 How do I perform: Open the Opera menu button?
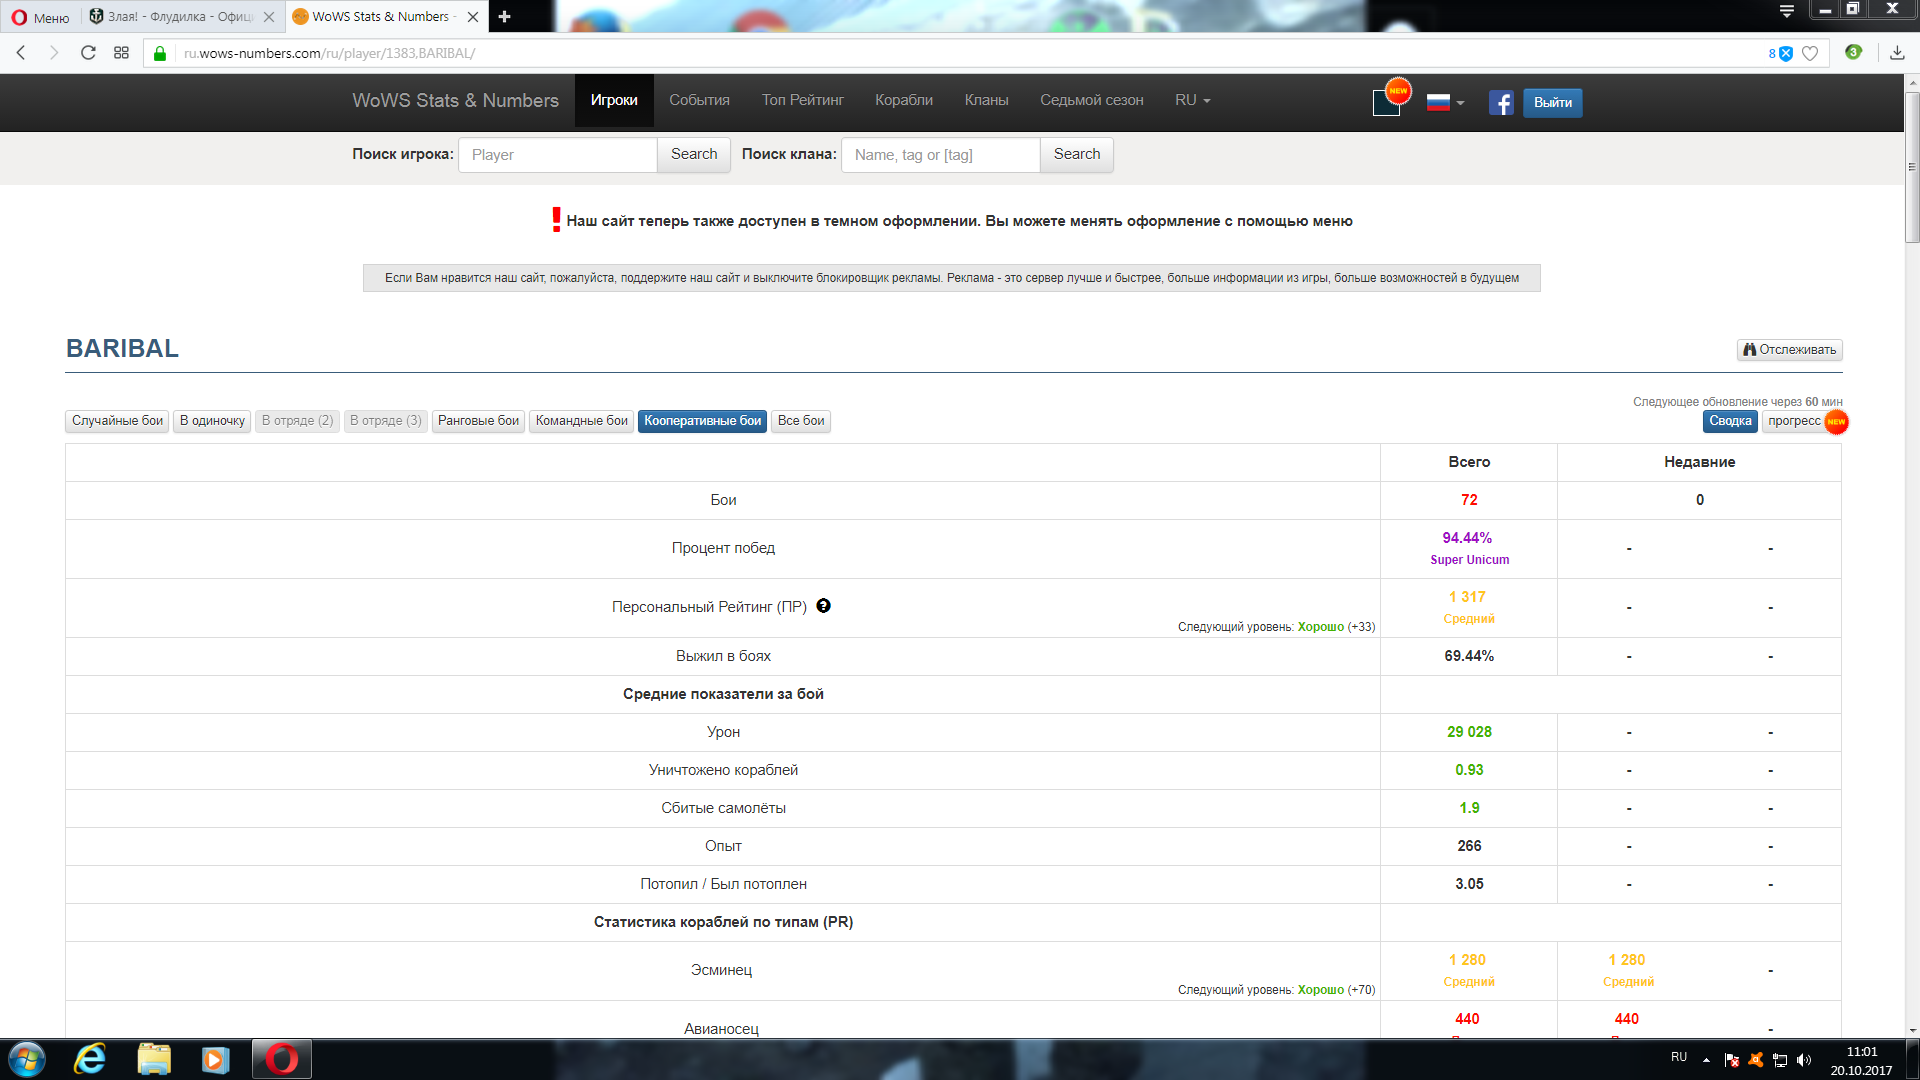41,17
